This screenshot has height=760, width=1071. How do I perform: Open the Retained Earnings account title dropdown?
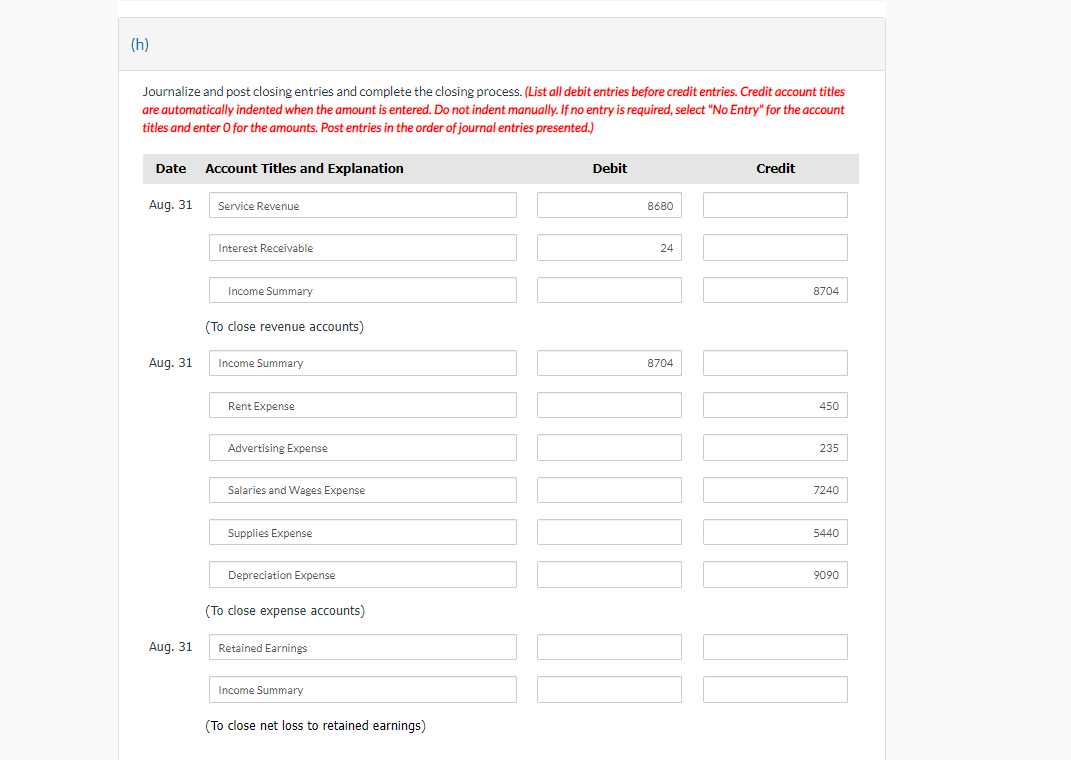[x=362, y=647]
